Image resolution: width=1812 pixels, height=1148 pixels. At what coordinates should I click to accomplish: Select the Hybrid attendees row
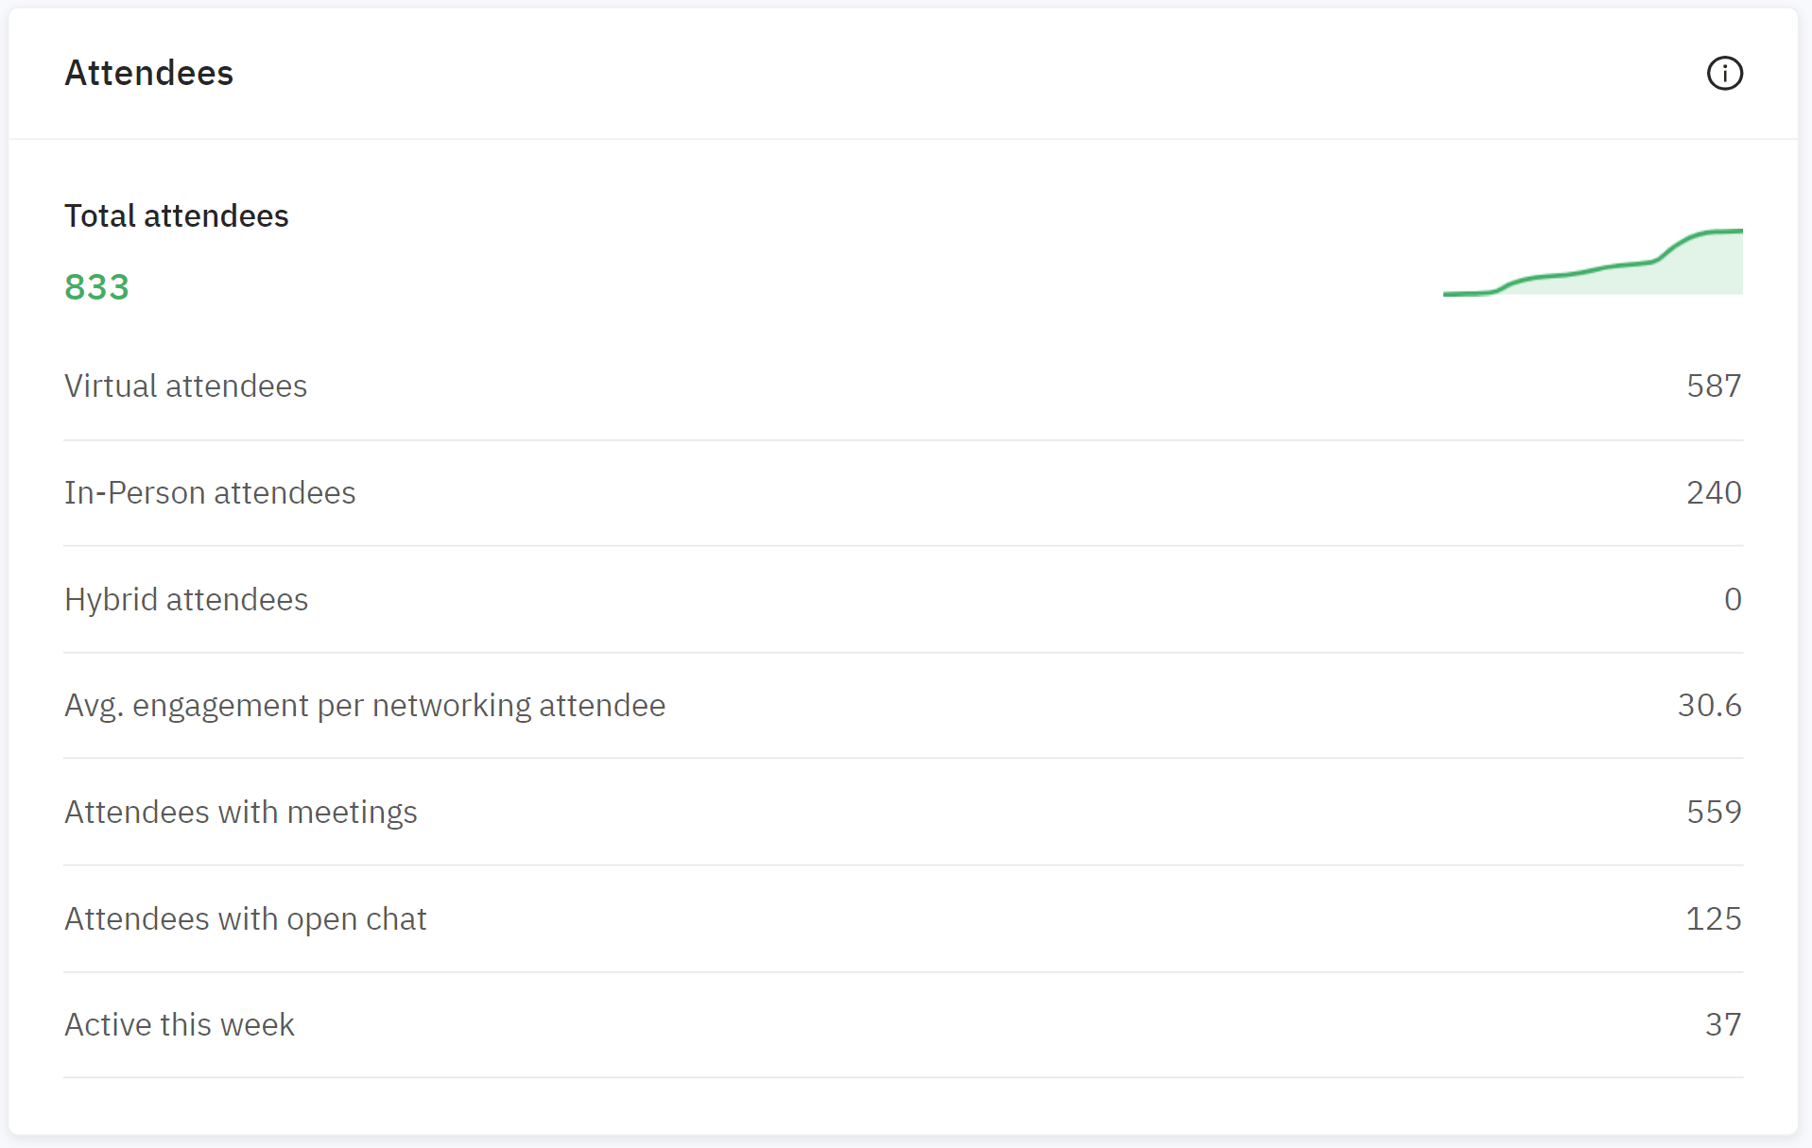[x=186, y=599]
